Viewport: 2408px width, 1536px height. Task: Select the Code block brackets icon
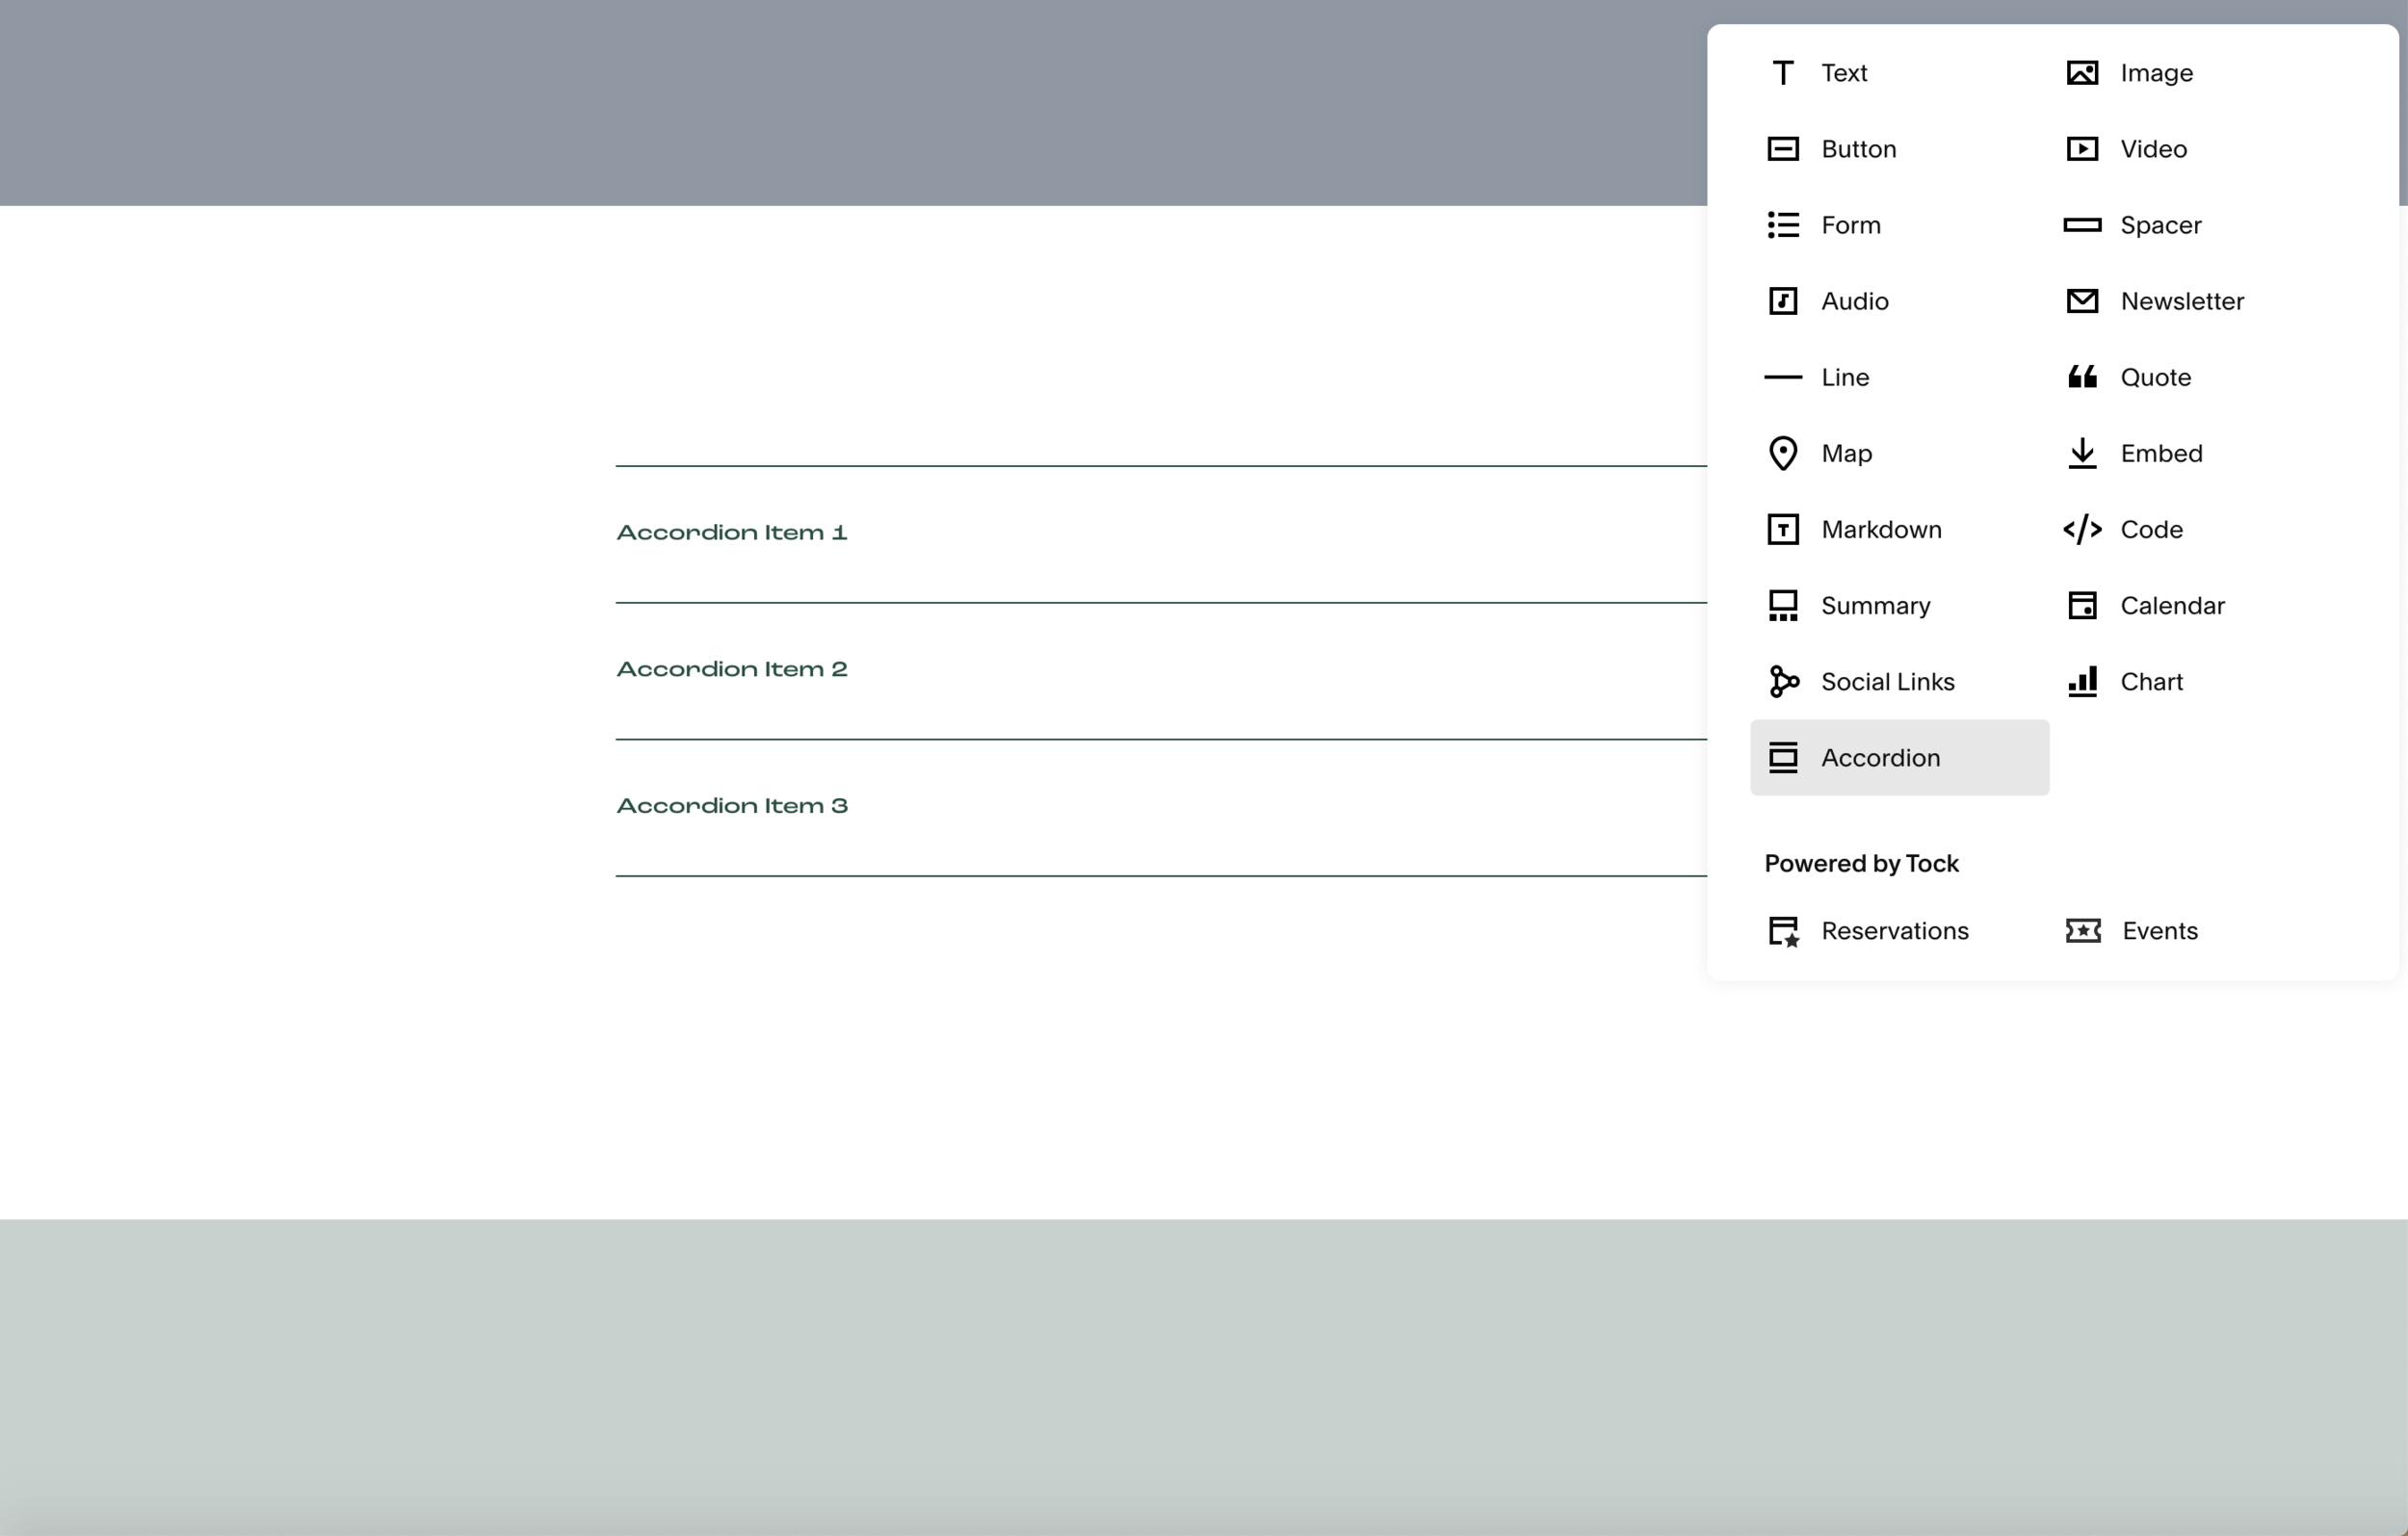tap(2082, 529)
